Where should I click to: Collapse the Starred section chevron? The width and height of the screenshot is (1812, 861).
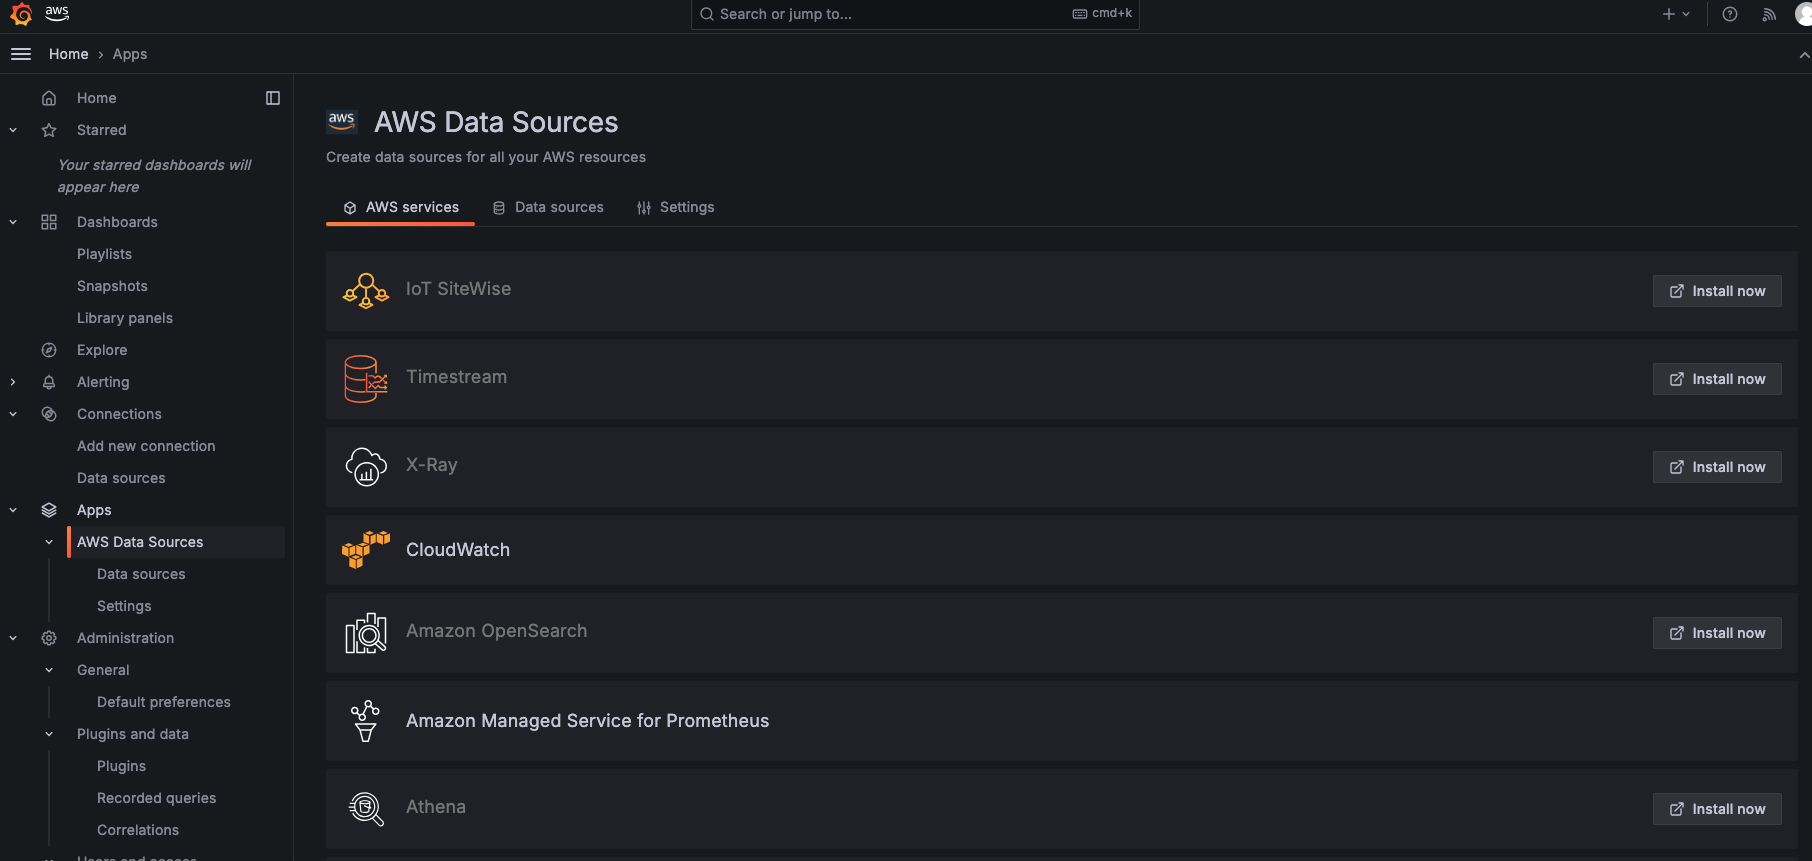pyautogui.click(x=13, y=130)
